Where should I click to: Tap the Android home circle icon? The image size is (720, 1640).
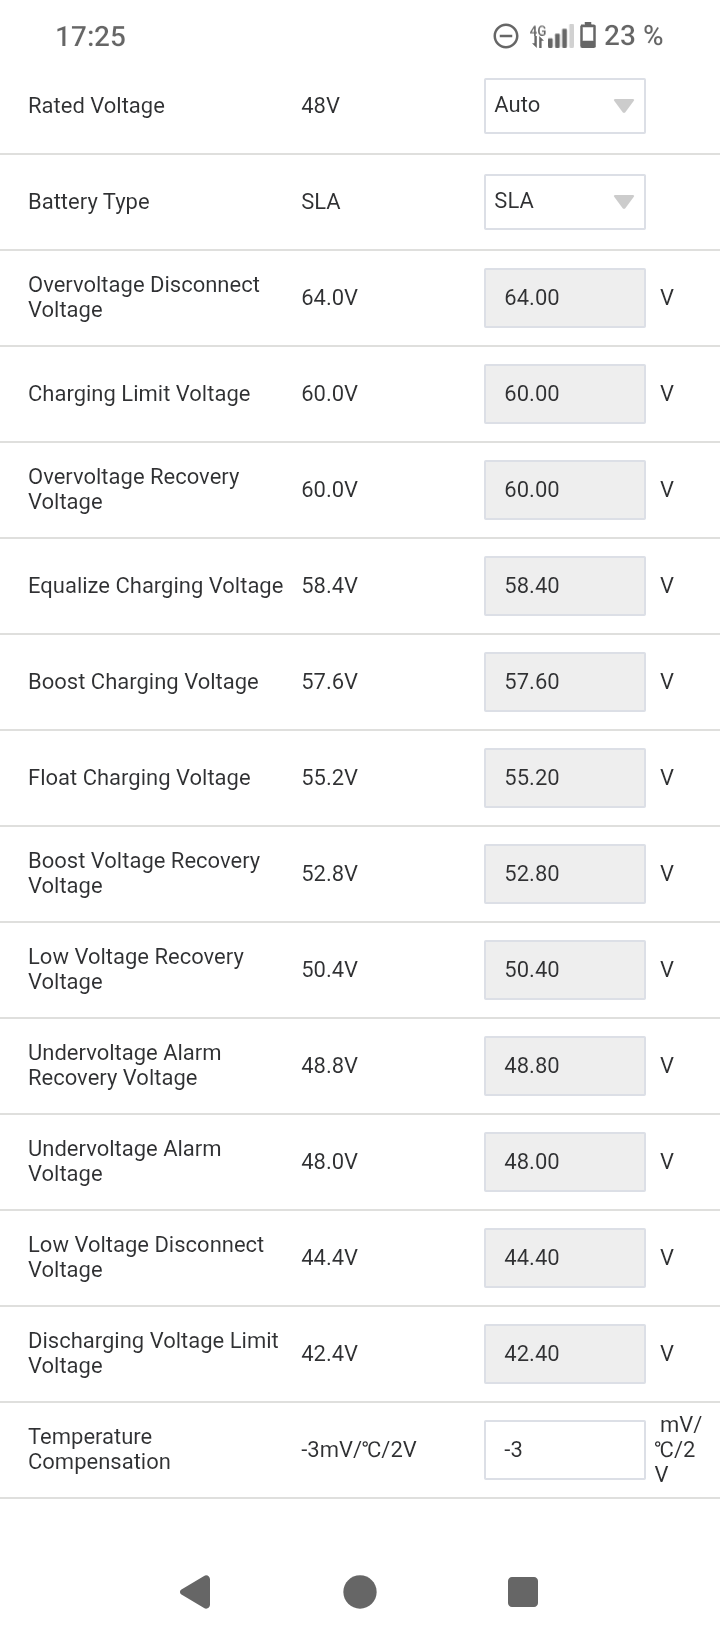(360, 1591)
